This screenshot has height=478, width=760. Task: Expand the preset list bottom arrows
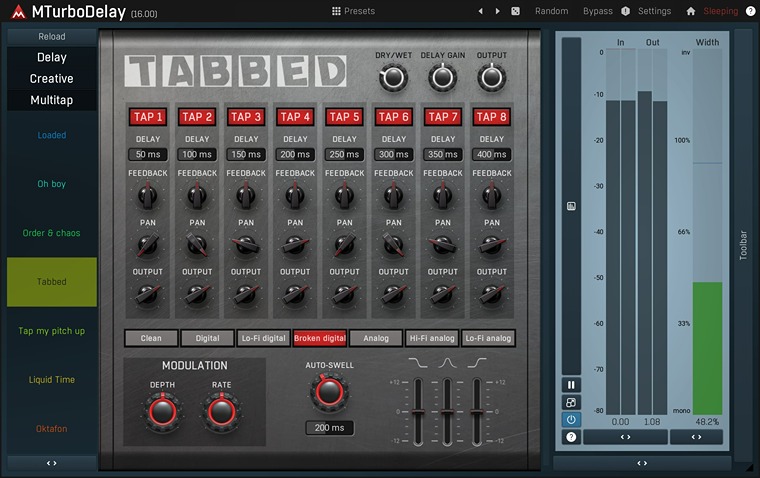click(x=51, y=463)
